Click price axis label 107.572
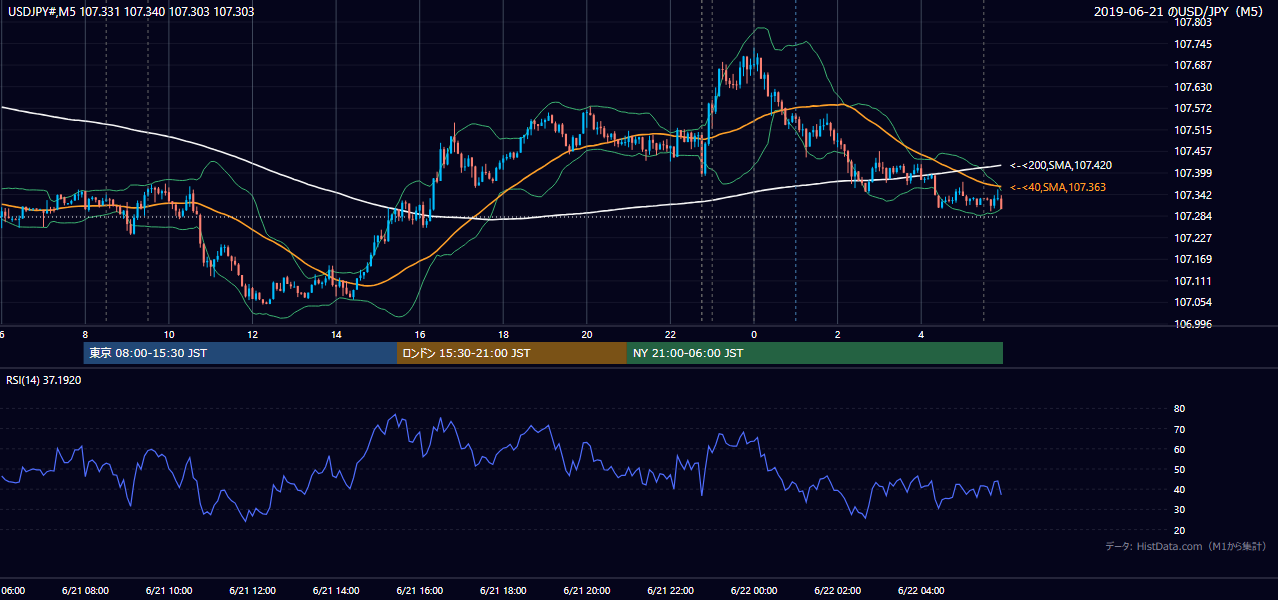The image size is (1278, 600). tap(1193, 108)
